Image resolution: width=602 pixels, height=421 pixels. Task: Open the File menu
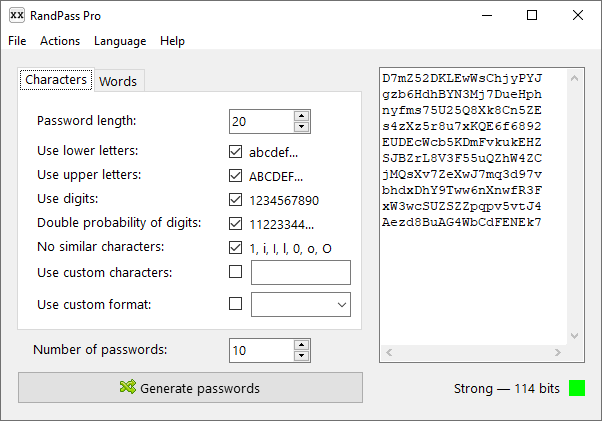17,41
